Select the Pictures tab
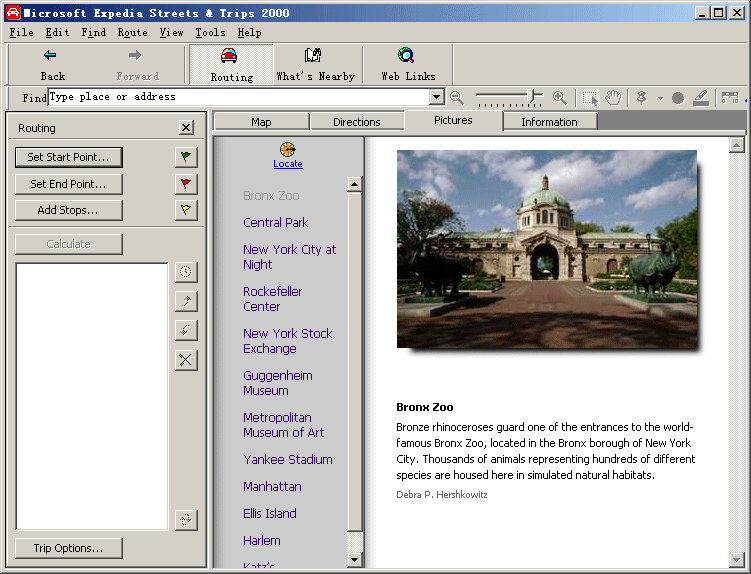751x574 pixels. pyautogui.click(x=453, y=120)
